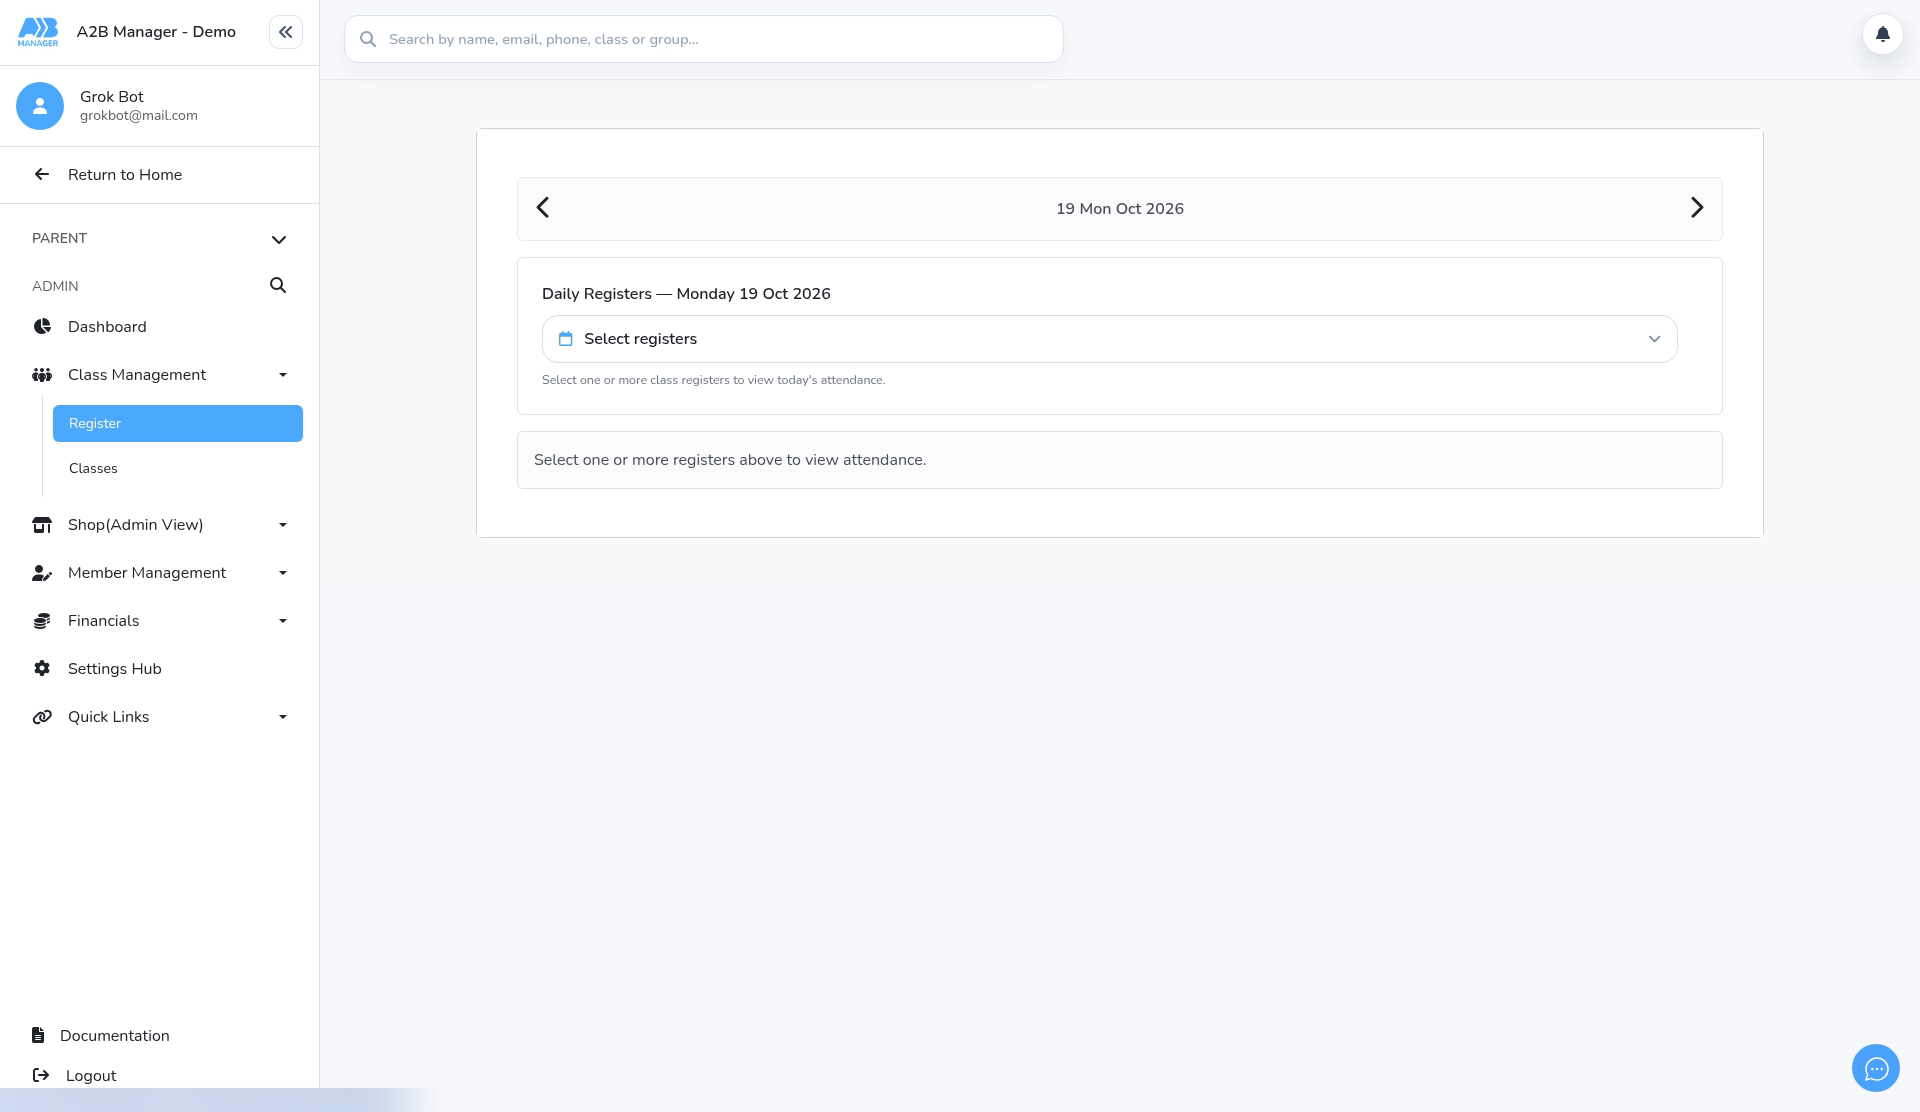The height and width of the screenshot is (1112, 1920).
Task: Click the Shop storefront icon
Action: (x=42, y=525)
